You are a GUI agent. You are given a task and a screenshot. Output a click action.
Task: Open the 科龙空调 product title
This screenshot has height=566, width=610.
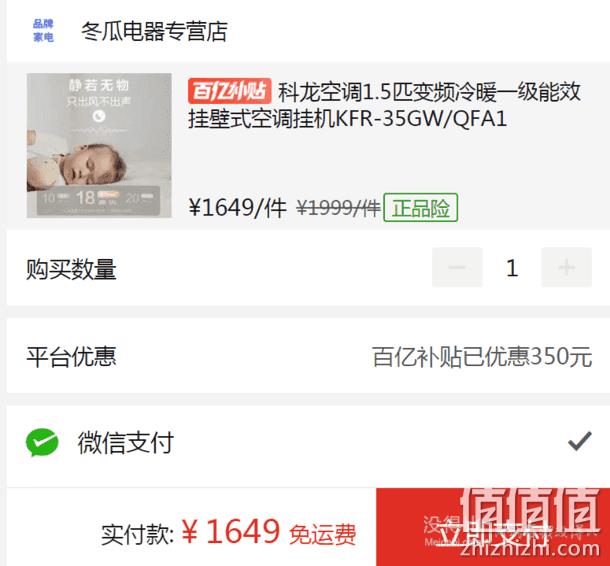tap(384, 105)
